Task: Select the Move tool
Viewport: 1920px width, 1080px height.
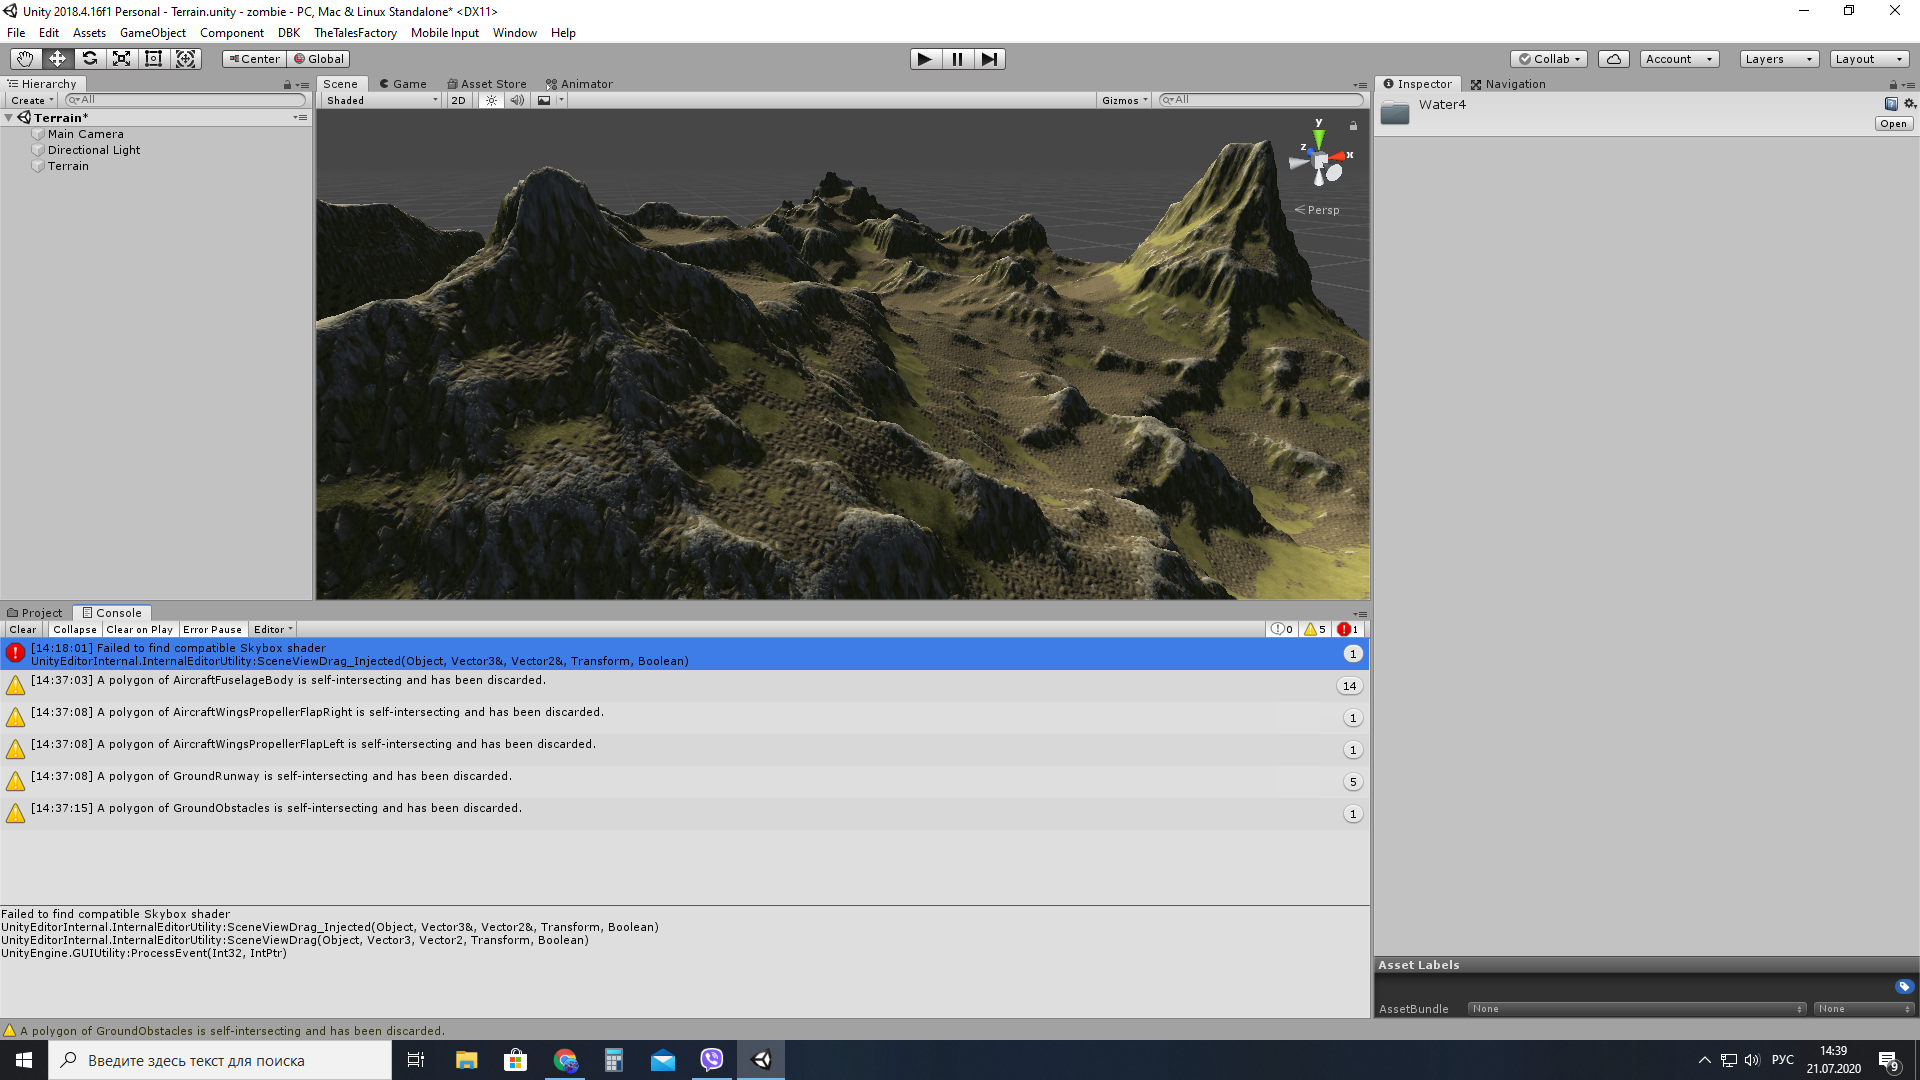Action: pyautogui.click(x=57, y=59)
